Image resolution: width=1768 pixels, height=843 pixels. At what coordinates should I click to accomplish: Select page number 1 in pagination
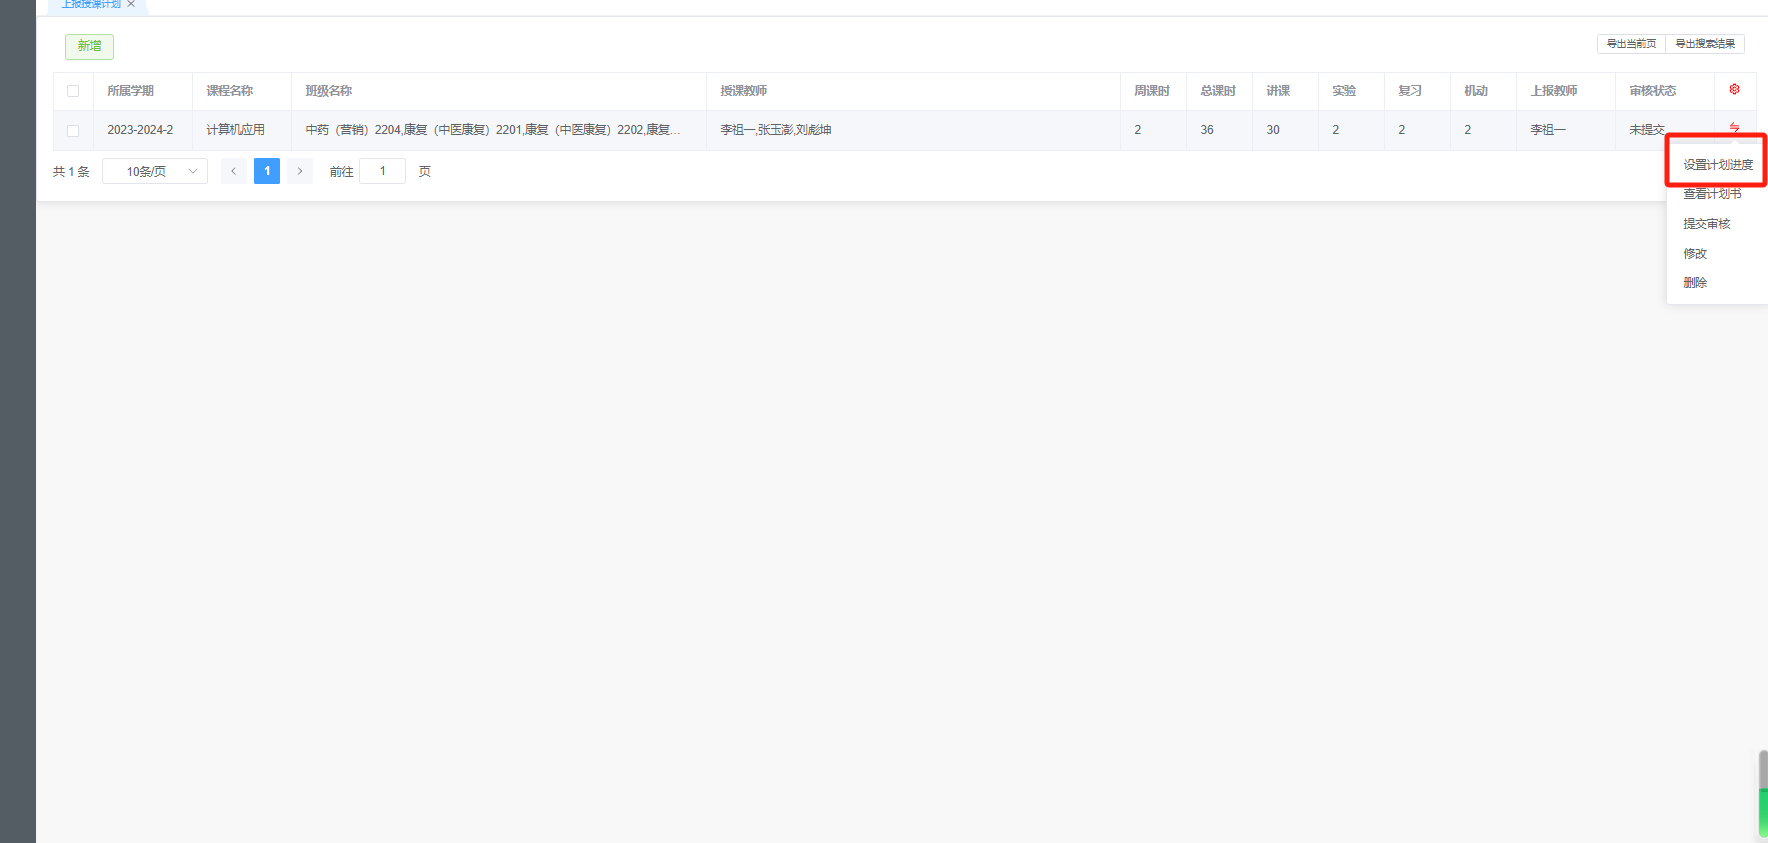(x=267, y=171)
